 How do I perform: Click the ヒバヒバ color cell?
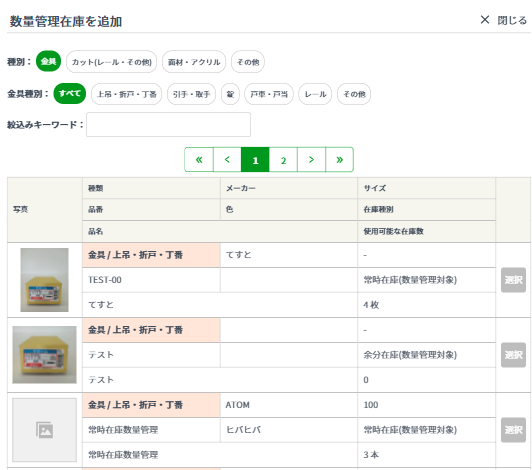point(289,430)
